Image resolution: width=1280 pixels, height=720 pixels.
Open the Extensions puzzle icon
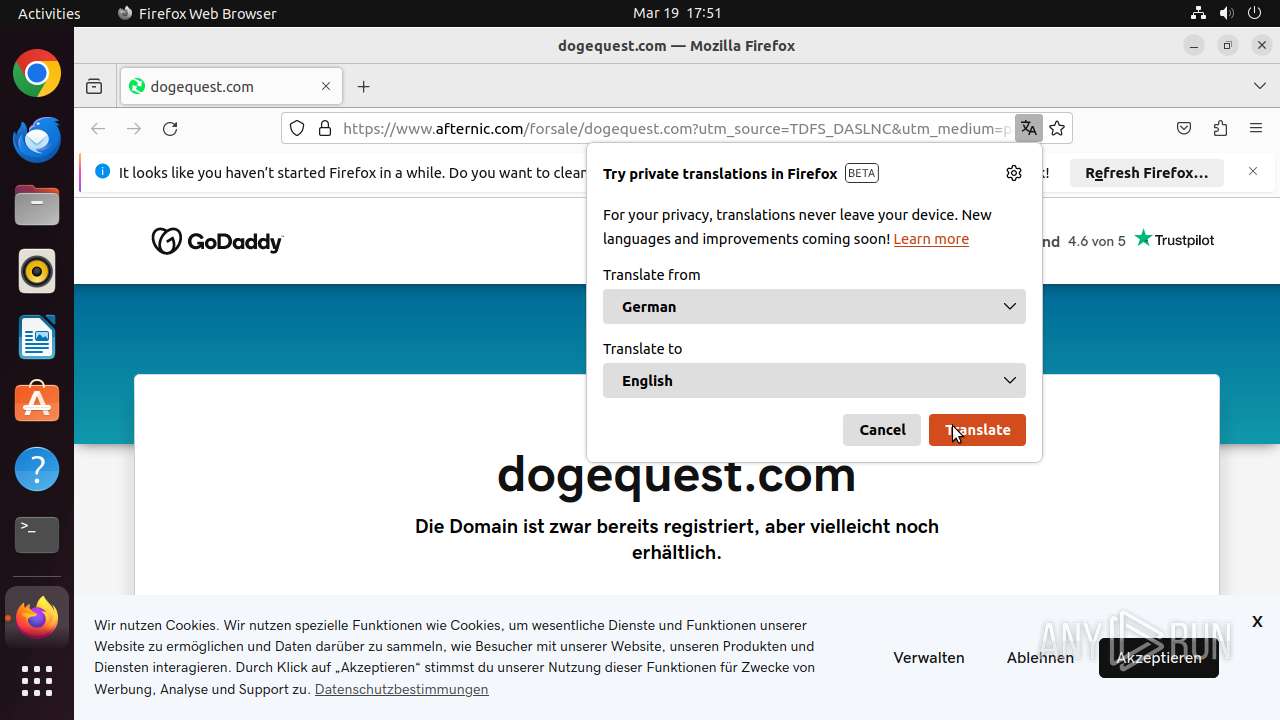(x=1220, y=128)
